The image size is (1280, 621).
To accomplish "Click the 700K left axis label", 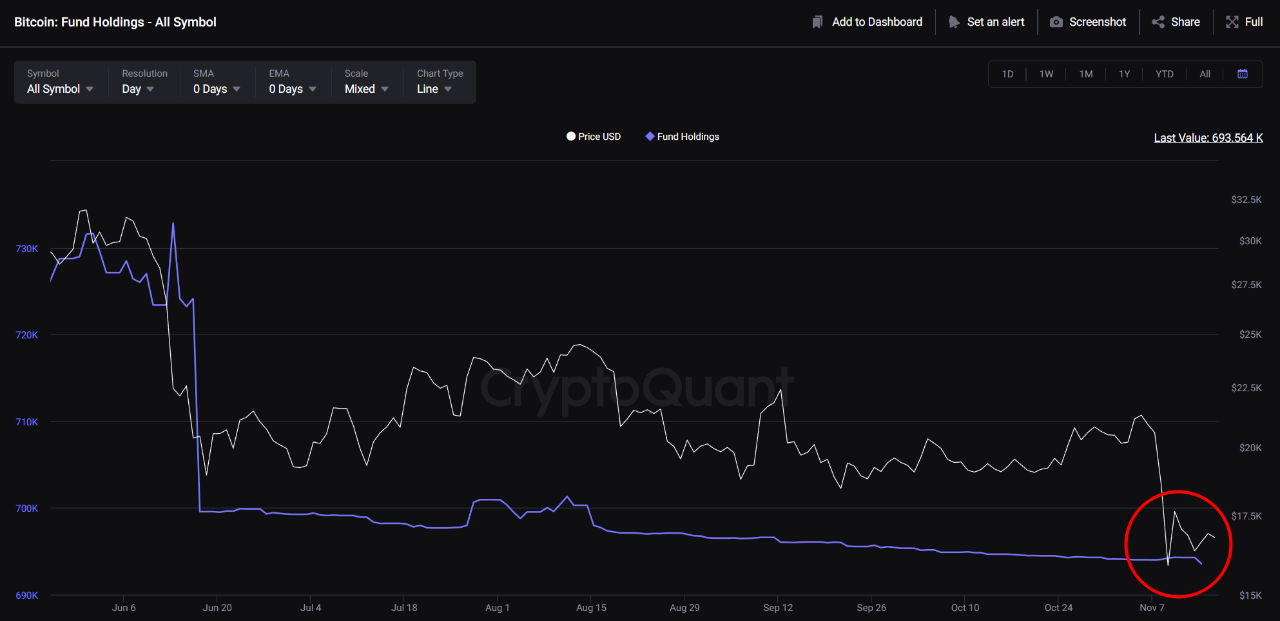I will tap(27, 509).
